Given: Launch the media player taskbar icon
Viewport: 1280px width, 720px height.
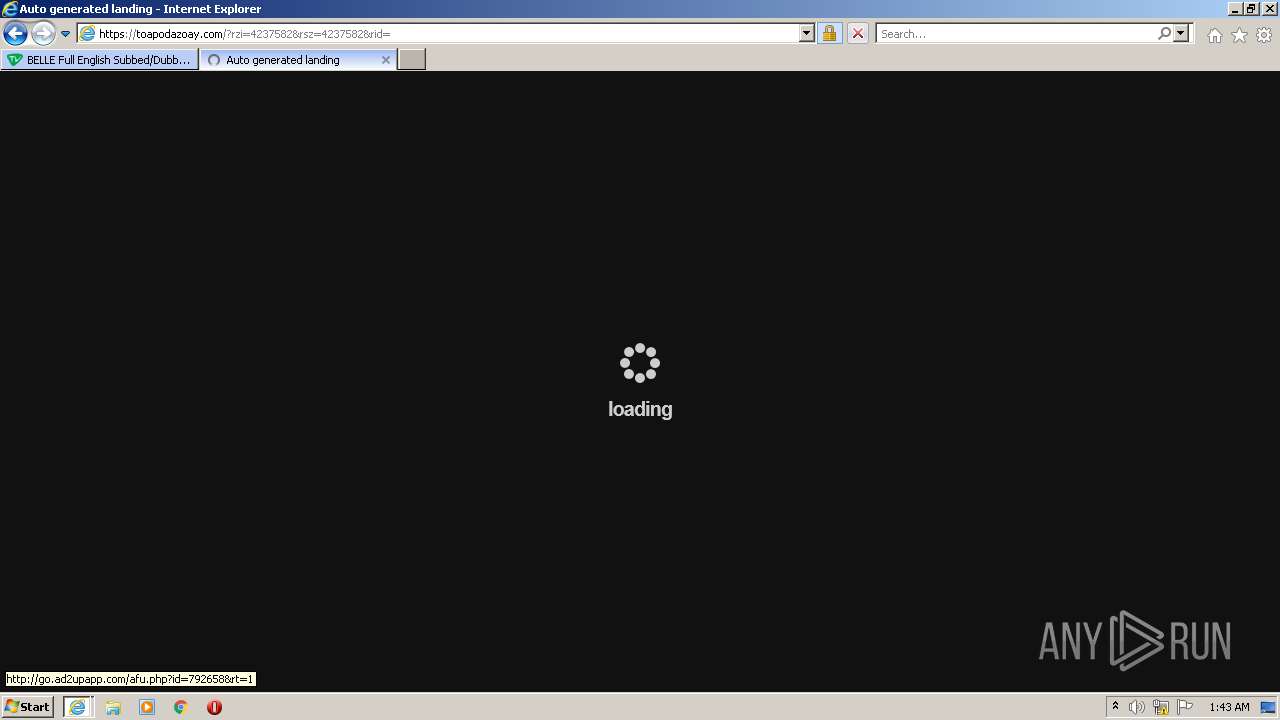Looking at the screenshot, I should (x=147, y=707).
